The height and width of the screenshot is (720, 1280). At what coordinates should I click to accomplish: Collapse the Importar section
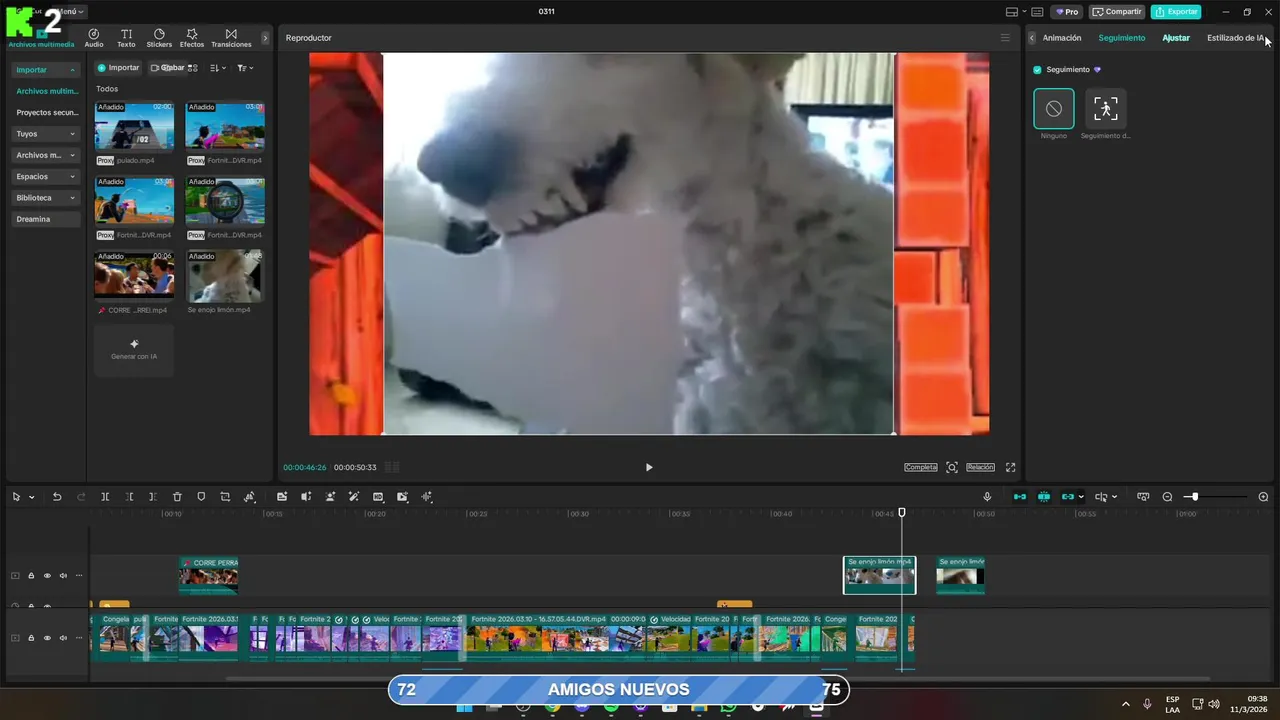72,70
